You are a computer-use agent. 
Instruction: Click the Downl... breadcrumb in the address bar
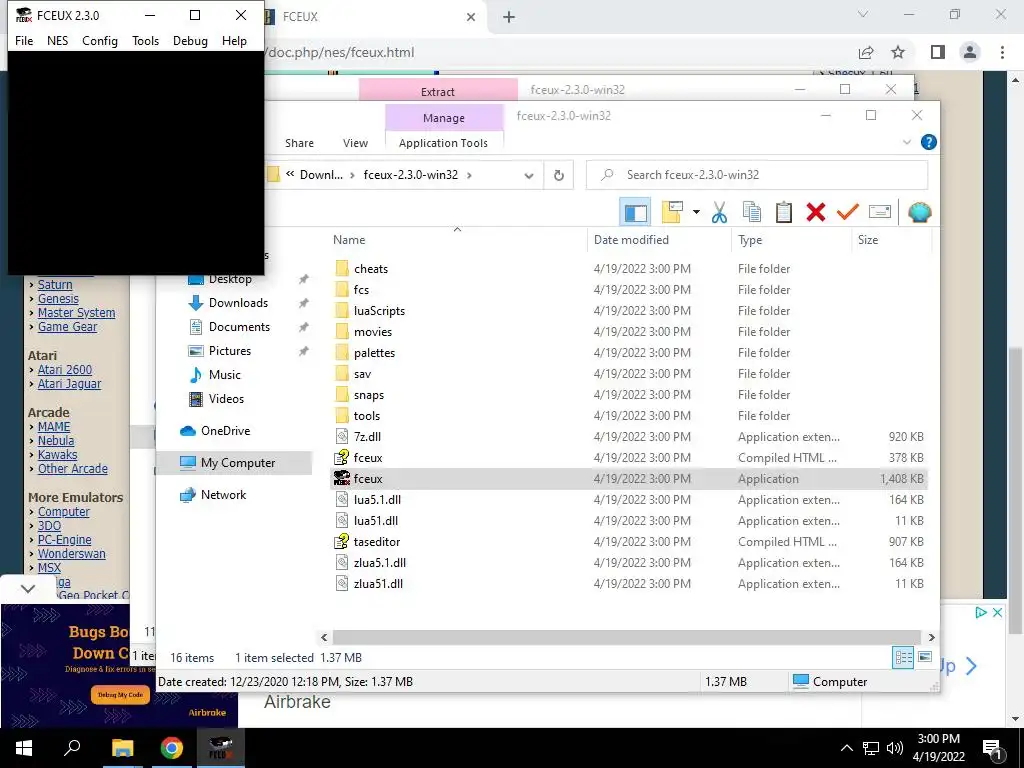(x=321, y=175)
